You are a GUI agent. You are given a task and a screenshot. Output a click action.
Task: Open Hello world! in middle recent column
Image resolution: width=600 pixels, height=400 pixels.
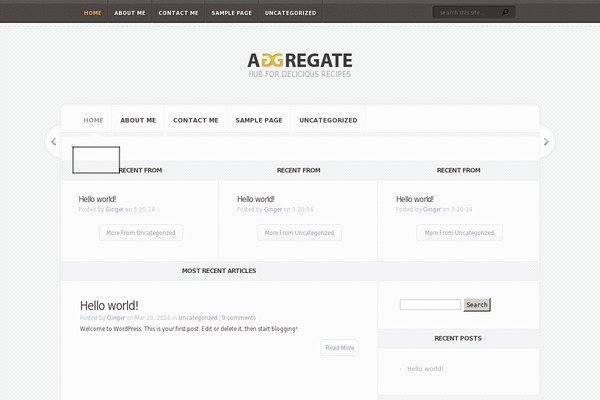click(x=256, y=199)
